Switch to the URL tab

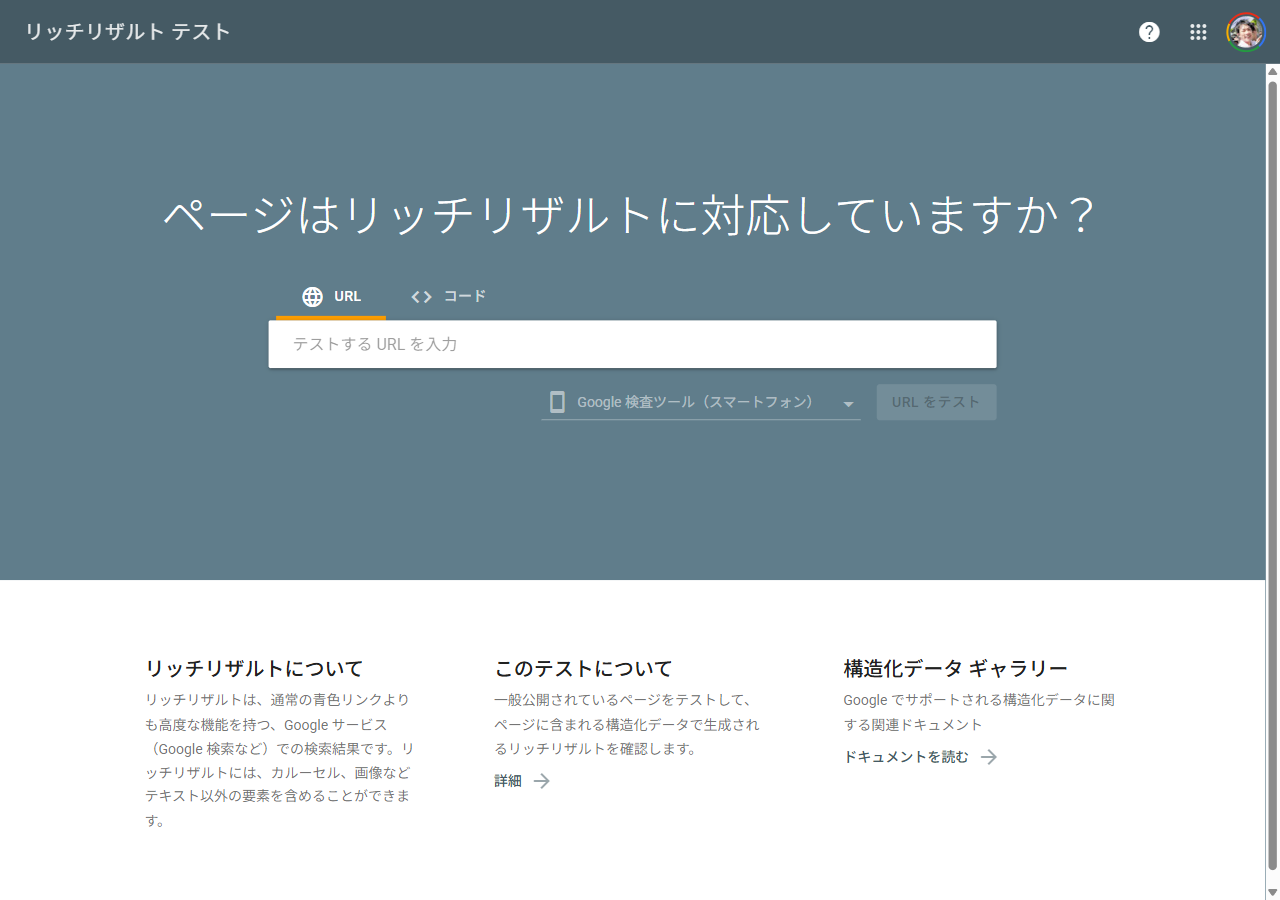pyautogui.click(x=331, y=297)
